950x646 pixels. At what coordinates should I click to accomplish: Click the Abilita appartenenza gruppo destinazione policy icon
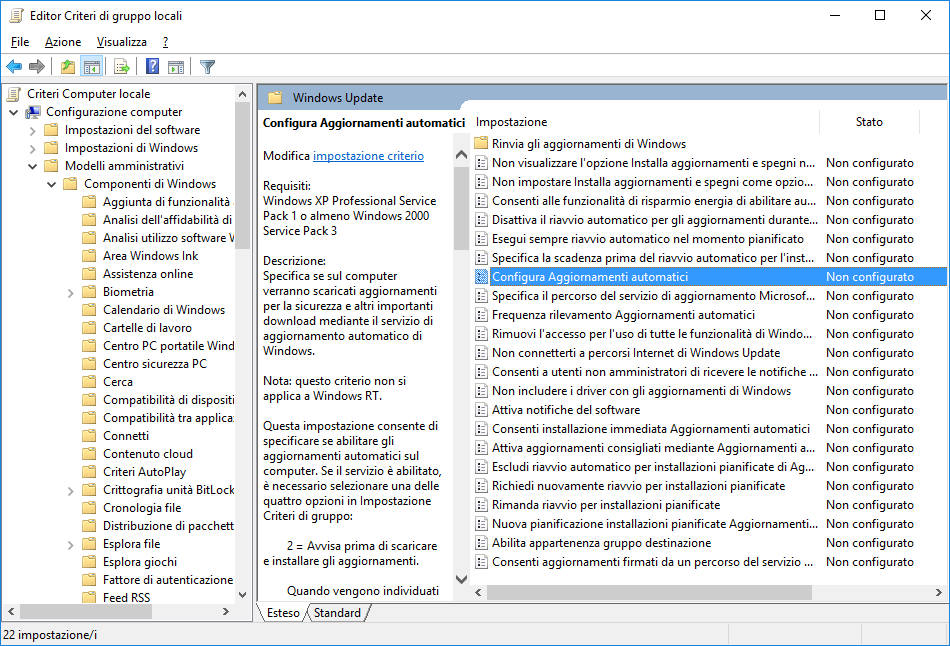click(481, 543)
